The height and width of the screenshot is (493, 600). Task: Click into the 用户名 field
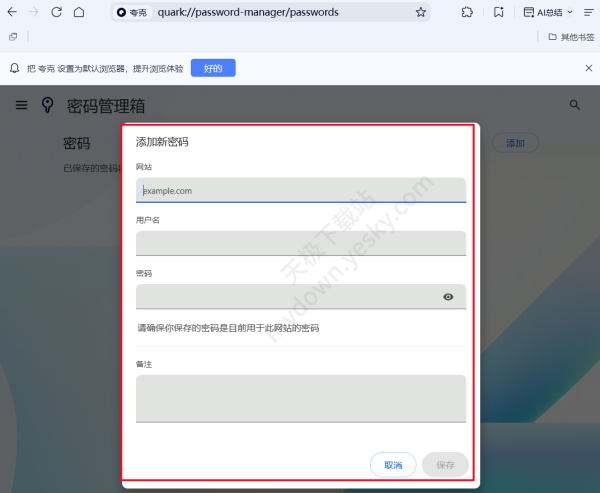[x=300, y=243]
